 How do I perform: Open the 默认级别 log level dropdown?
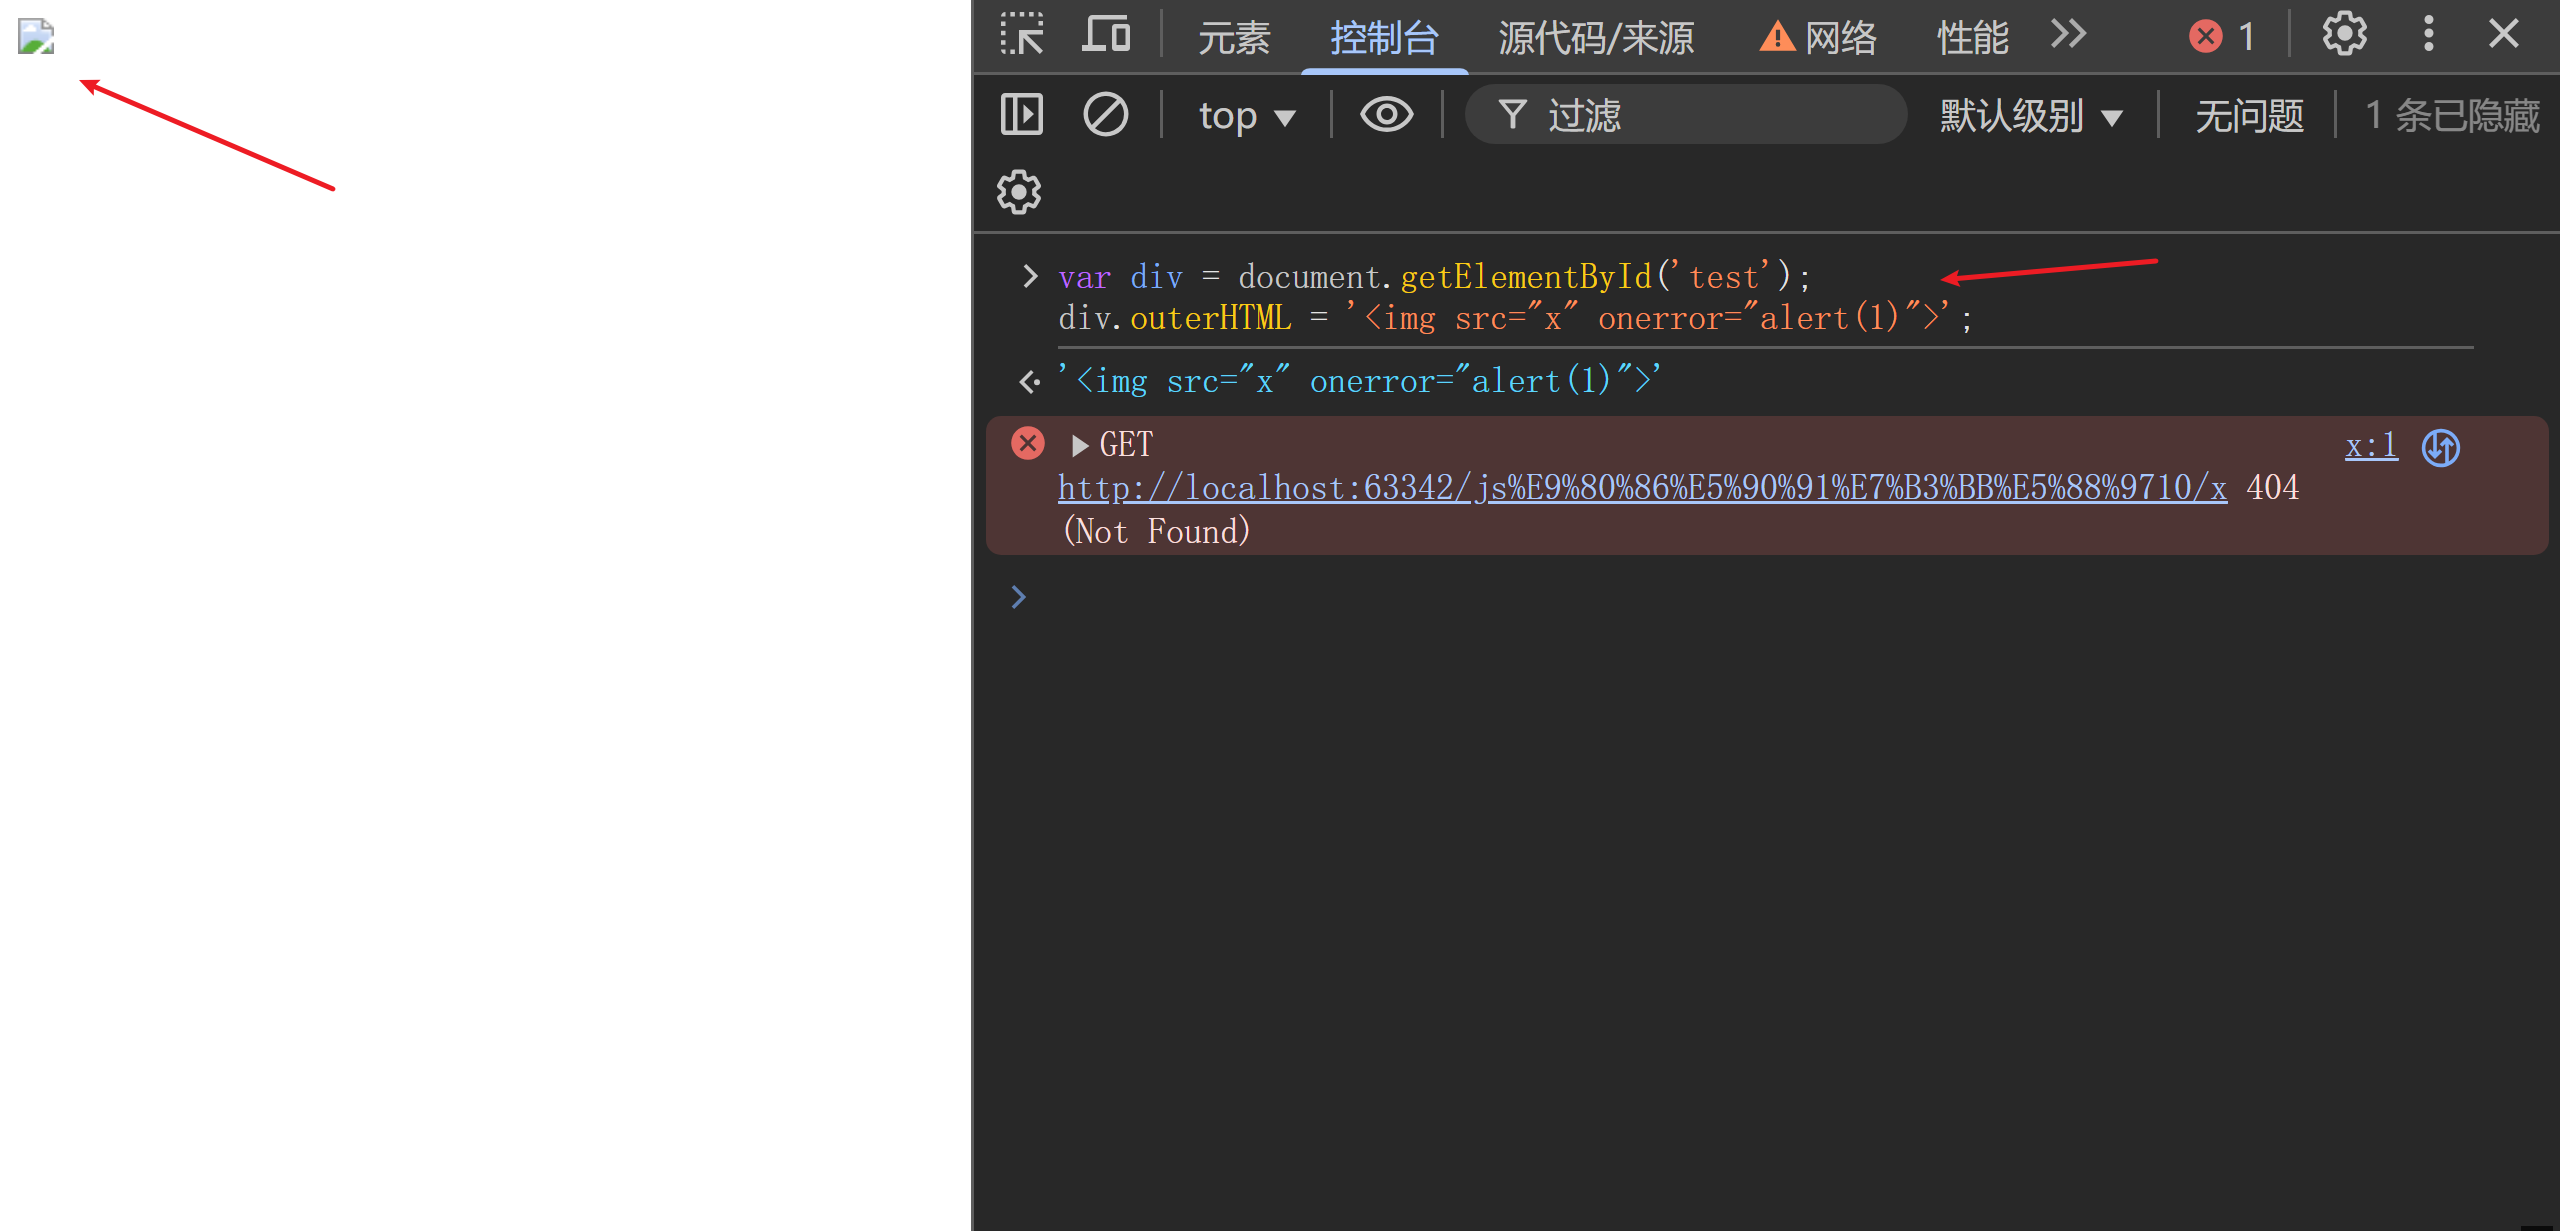(2030, 116)
